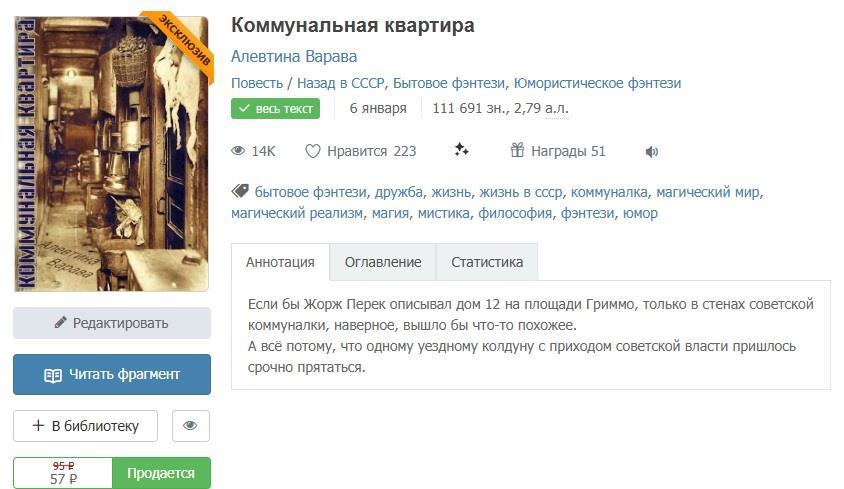This screenshot has height=489, width=844.
Task: Click the Читать фрагмент button
Action: click(112, 374)
